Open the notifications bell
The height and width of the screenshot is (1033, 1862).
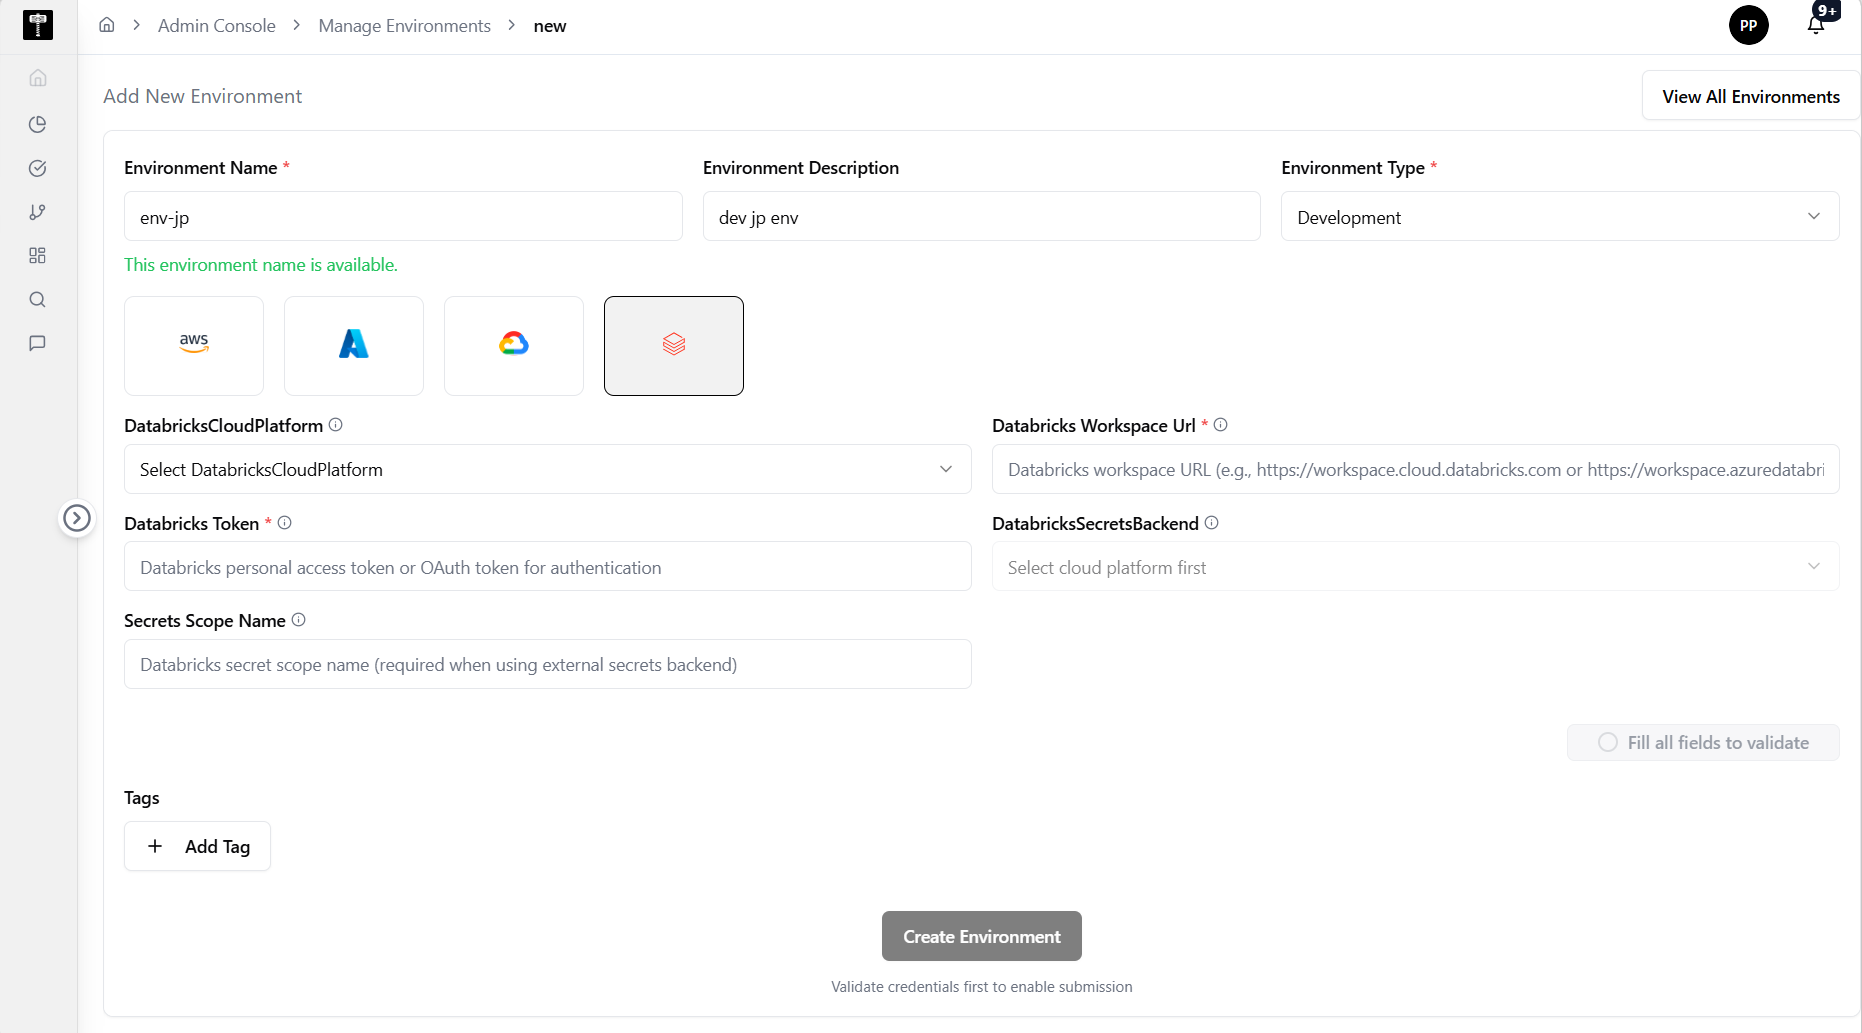tap(1816, 25)
